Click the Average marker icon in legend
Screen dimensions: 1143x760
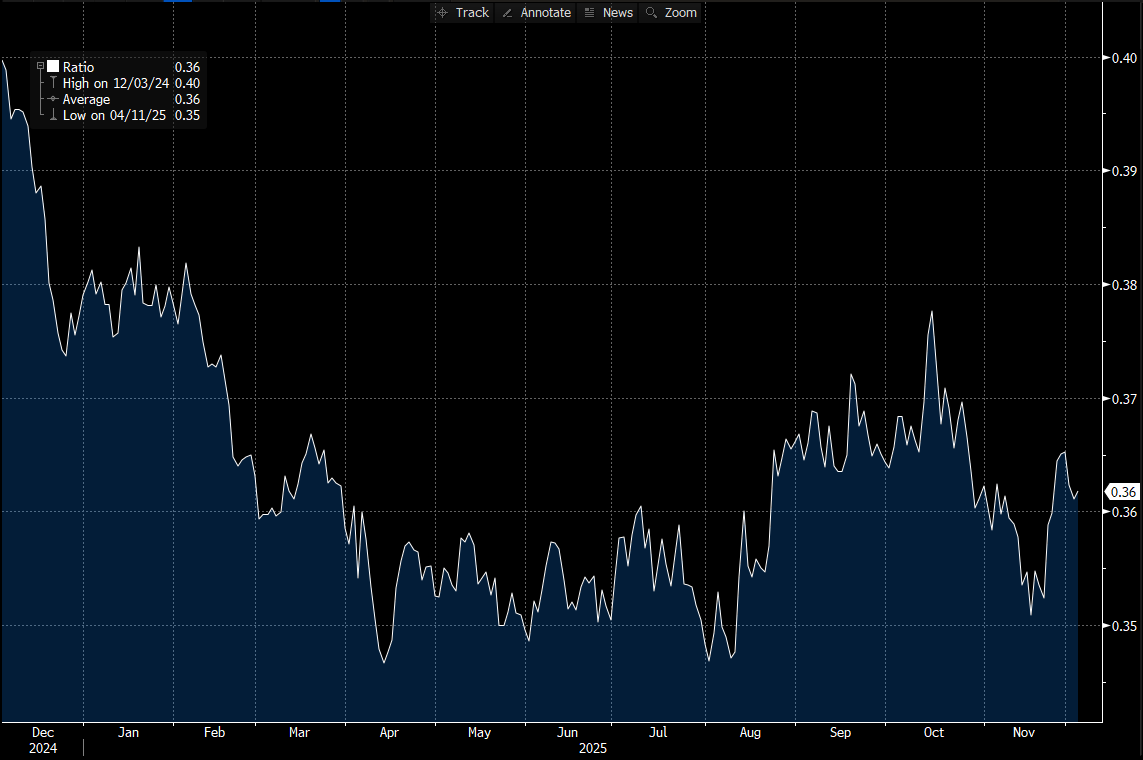pyautogui.click(x=53, y=98)
